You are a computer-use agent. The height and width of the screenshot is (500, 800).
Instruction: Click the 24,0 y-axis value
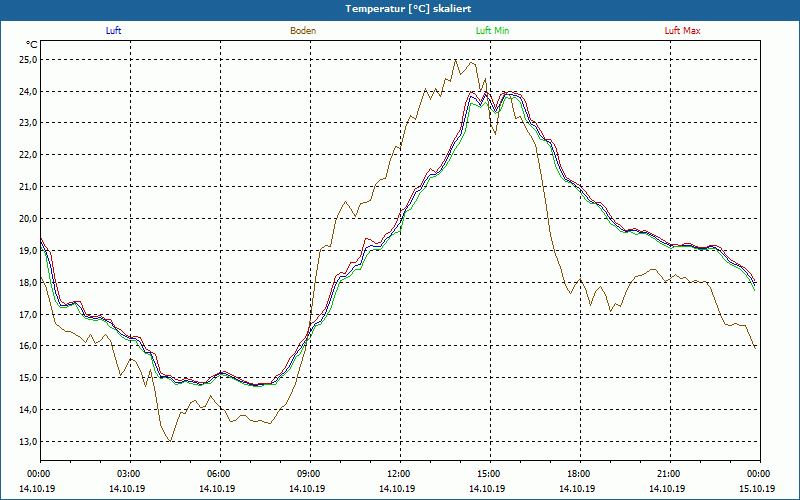click(x=29, y=92)
